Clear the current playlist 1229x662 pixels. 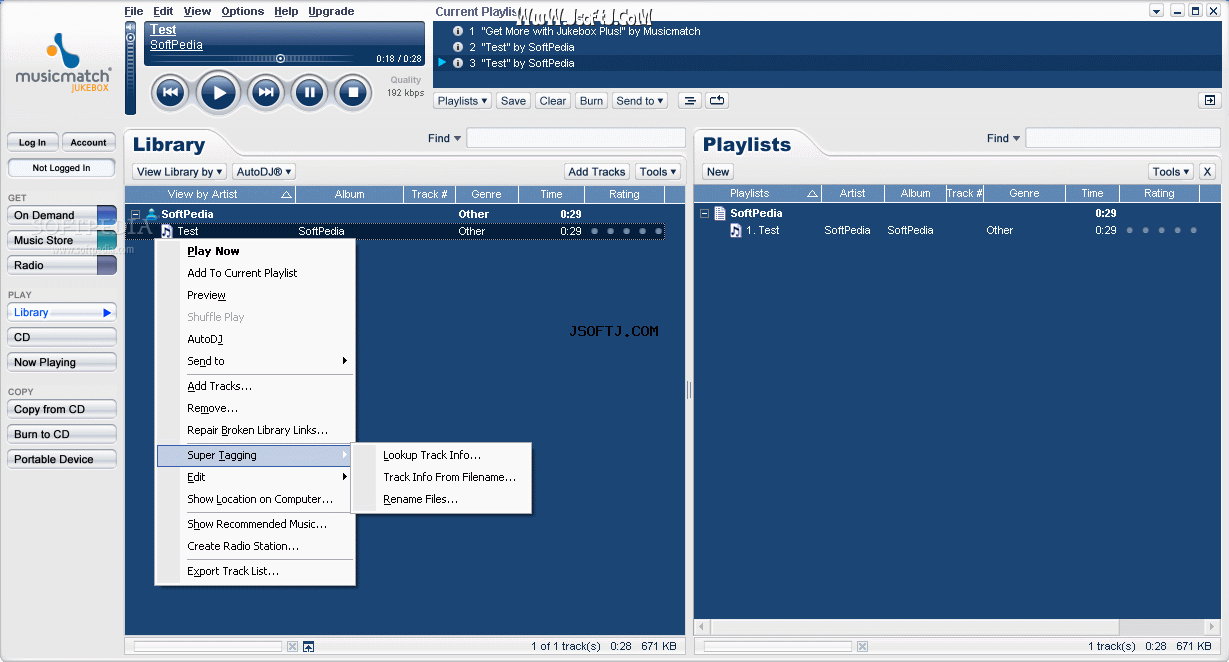[x=553, y=100]
